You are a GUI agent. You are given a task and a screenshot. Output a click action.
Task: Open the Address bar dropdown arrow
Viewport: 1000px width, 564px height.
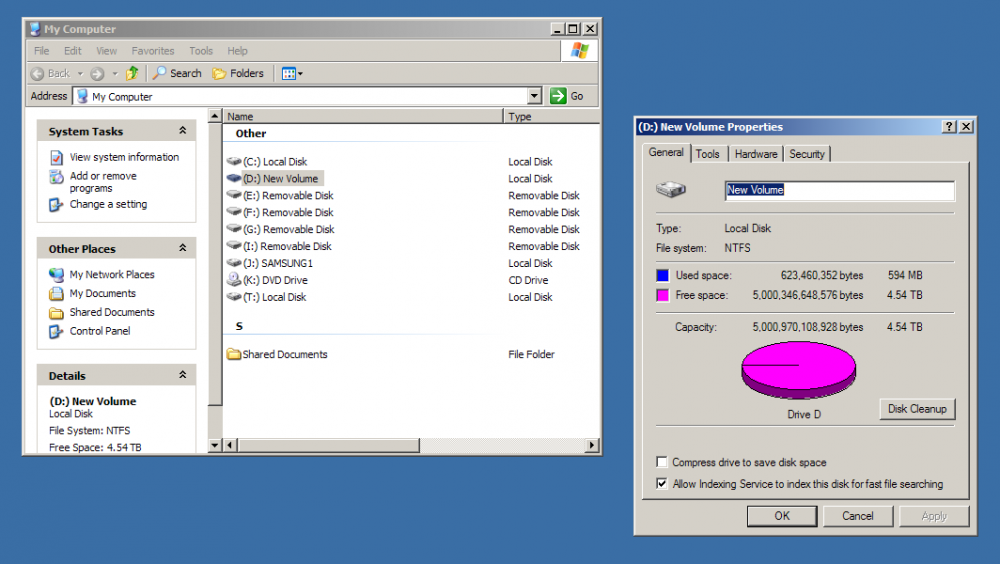point(534,96)
